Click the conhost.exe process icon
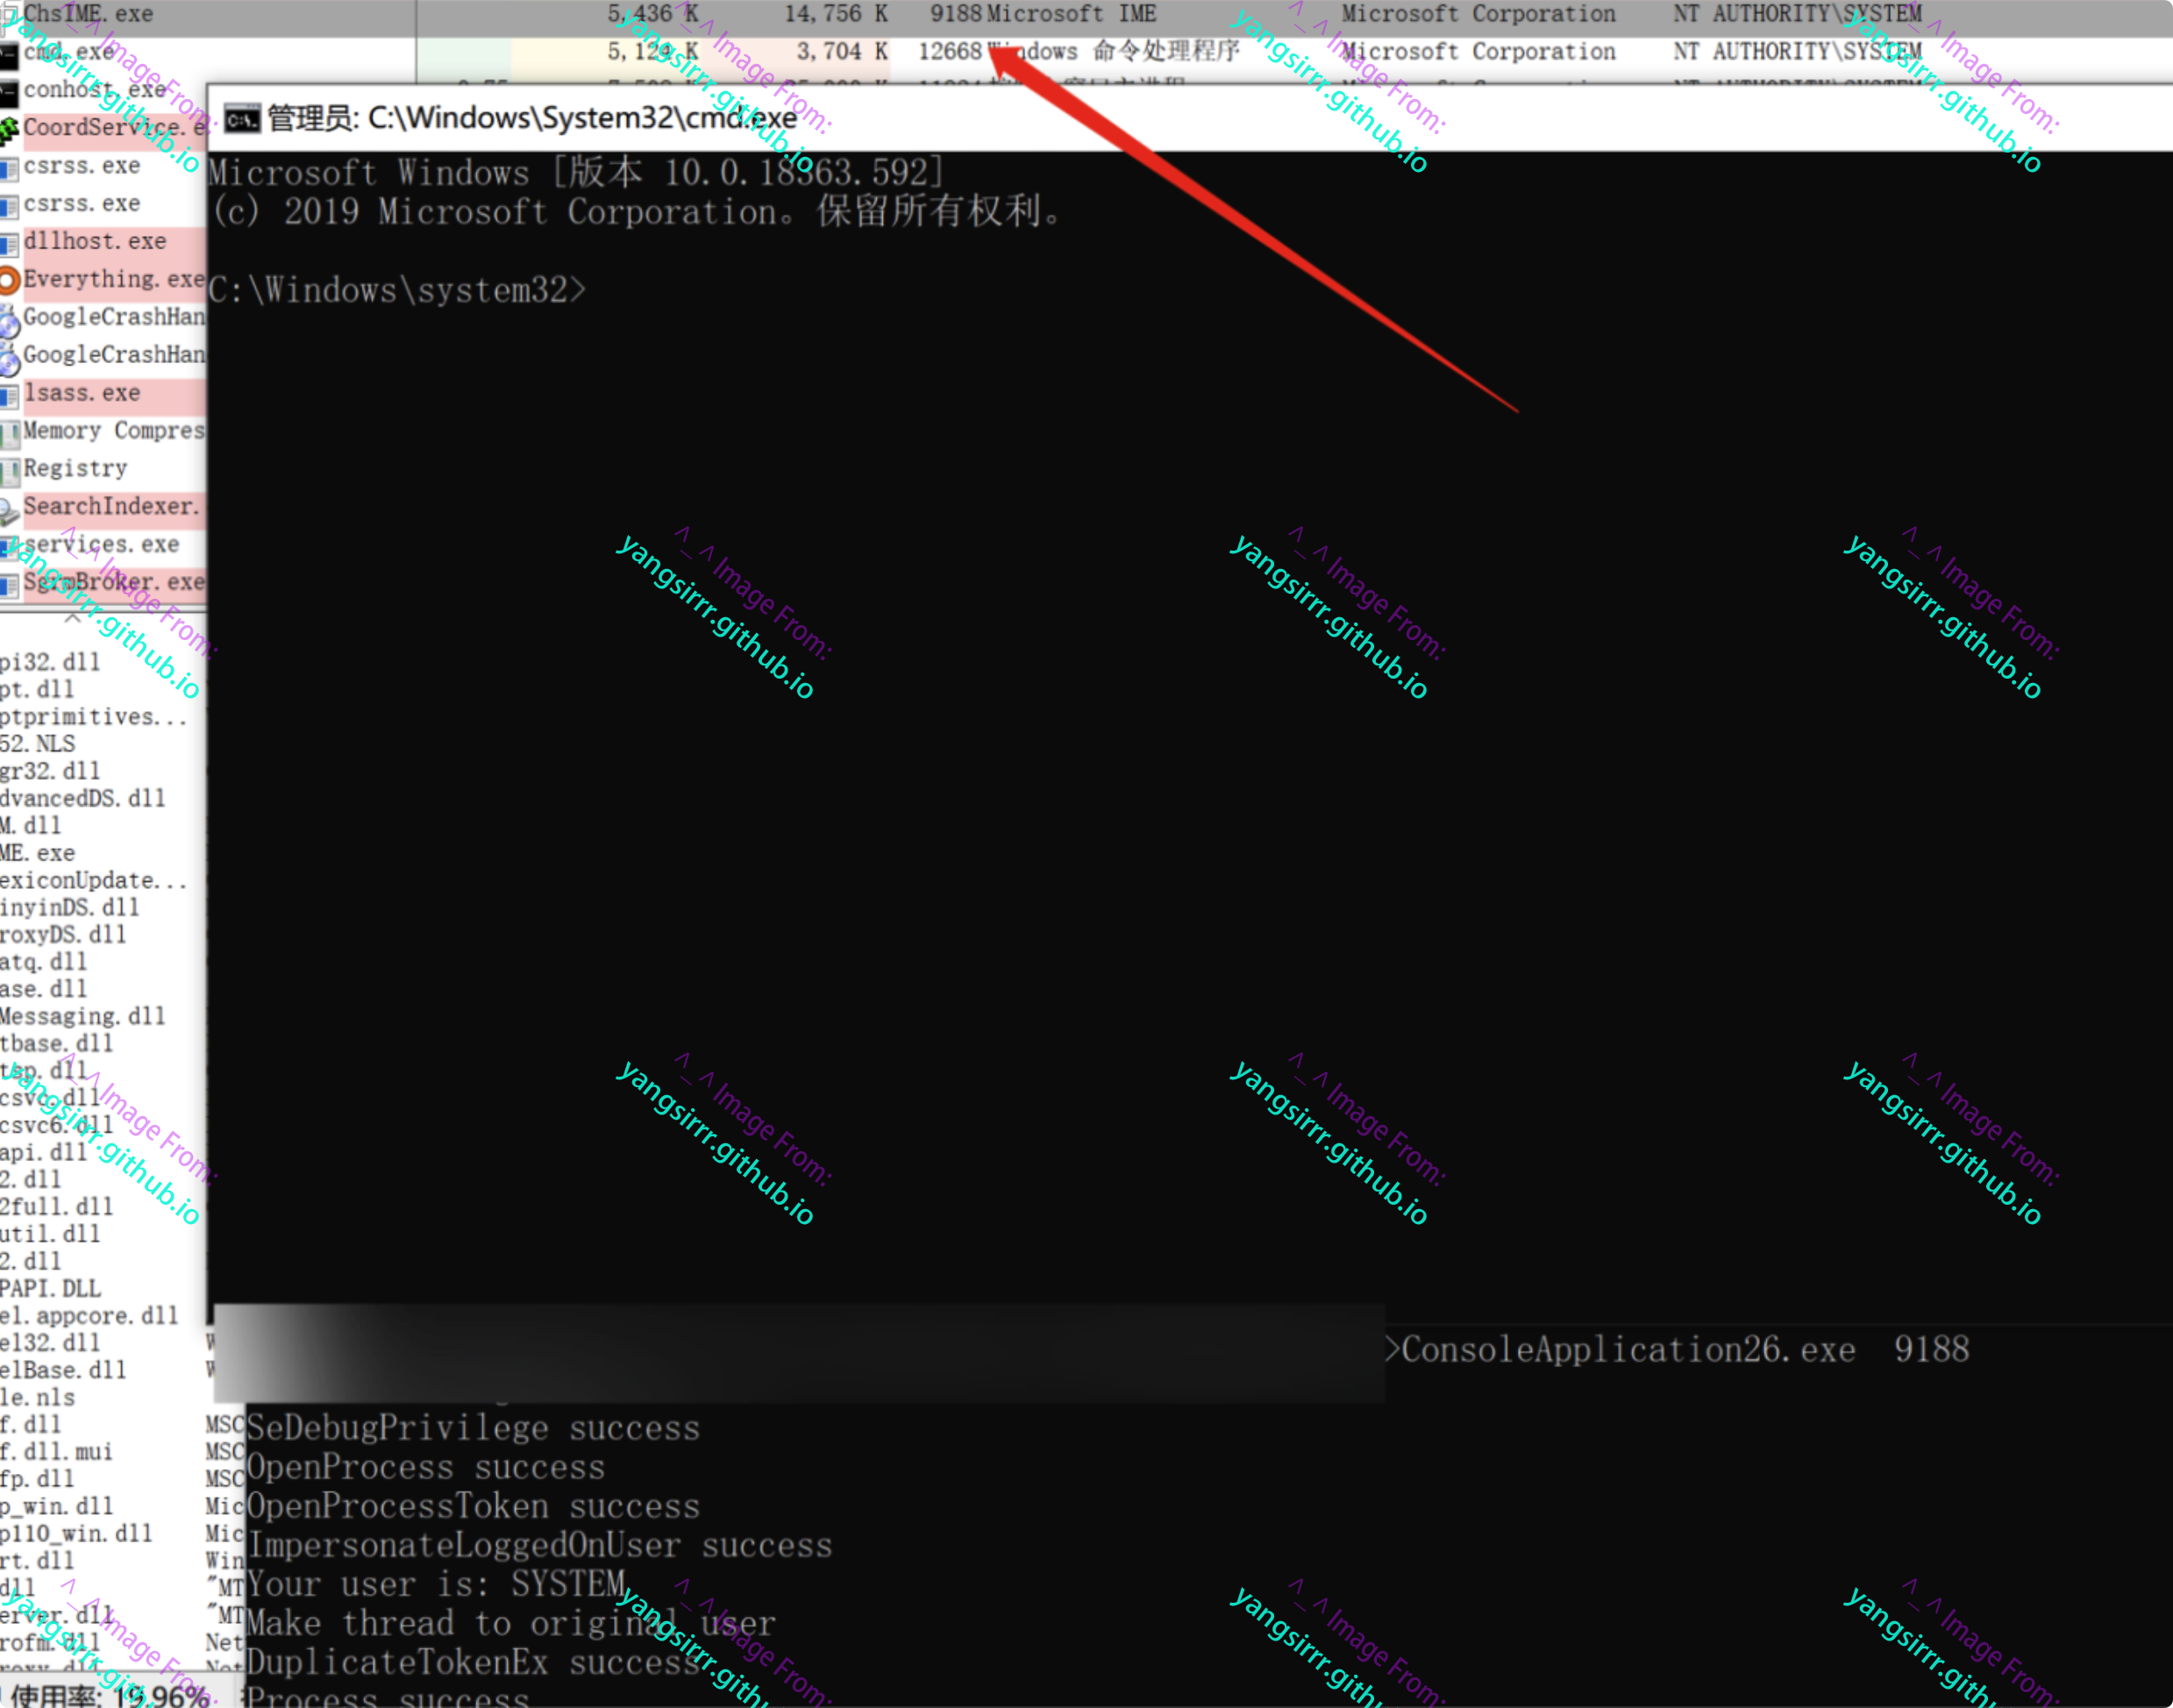 point(9,92)
